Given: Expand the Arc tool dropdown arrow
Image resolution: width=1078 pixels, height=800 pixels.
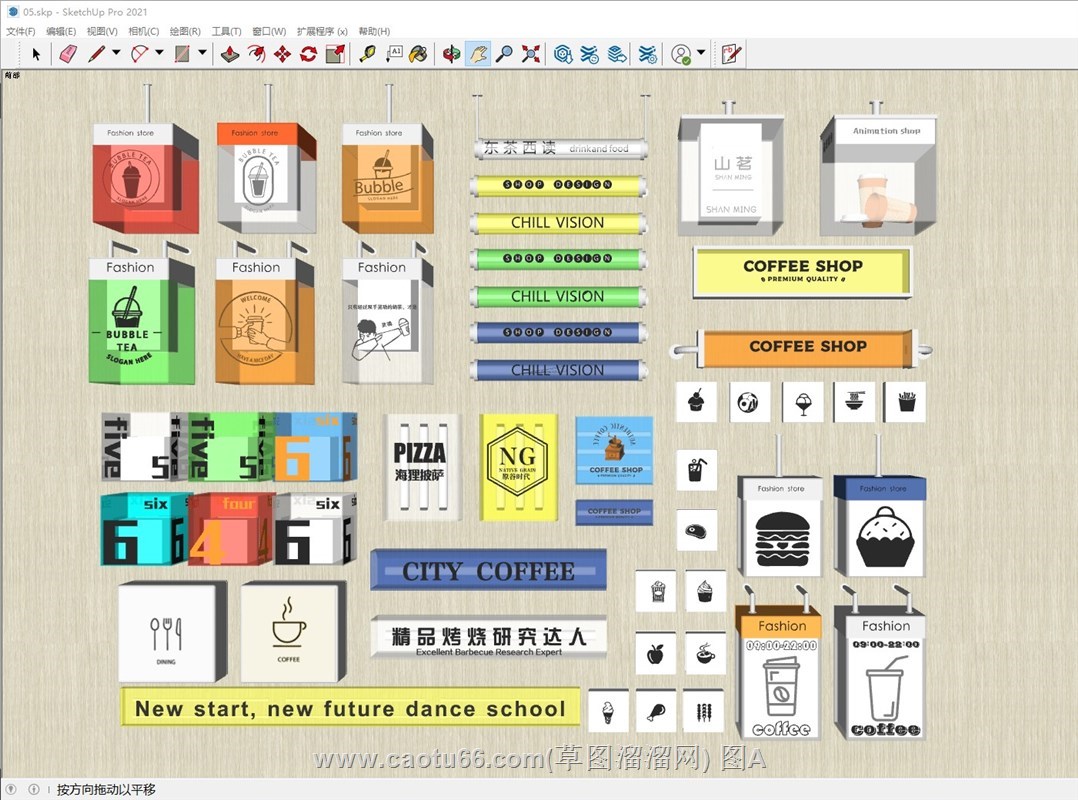Looking at the screenshot, I should coord(159,54).
